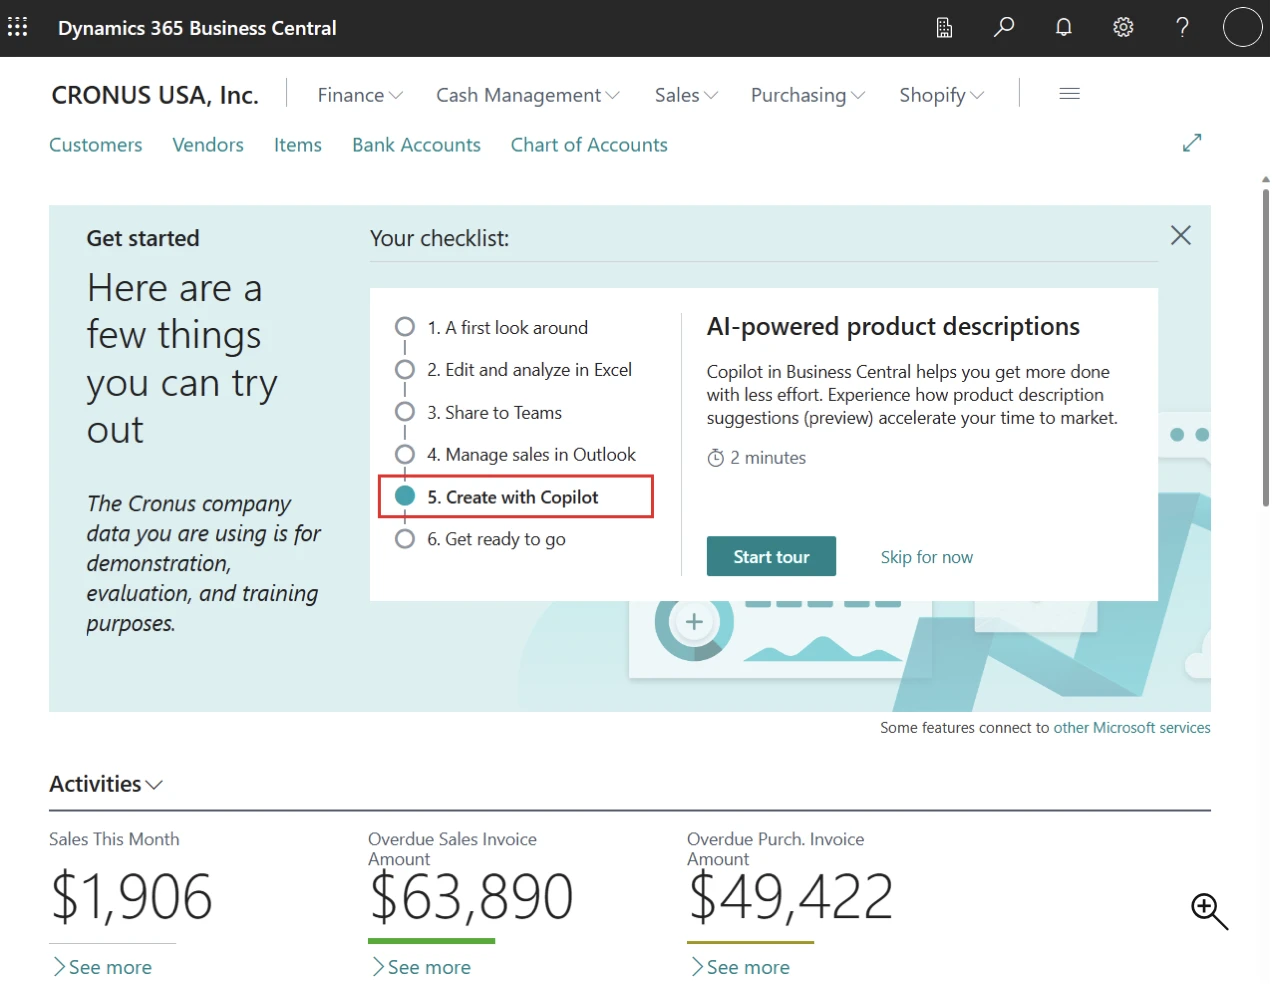The image size is (1272, 1000).
Task: See more under Overdue Purch. Invoice Amount
Action: [740, 967]
